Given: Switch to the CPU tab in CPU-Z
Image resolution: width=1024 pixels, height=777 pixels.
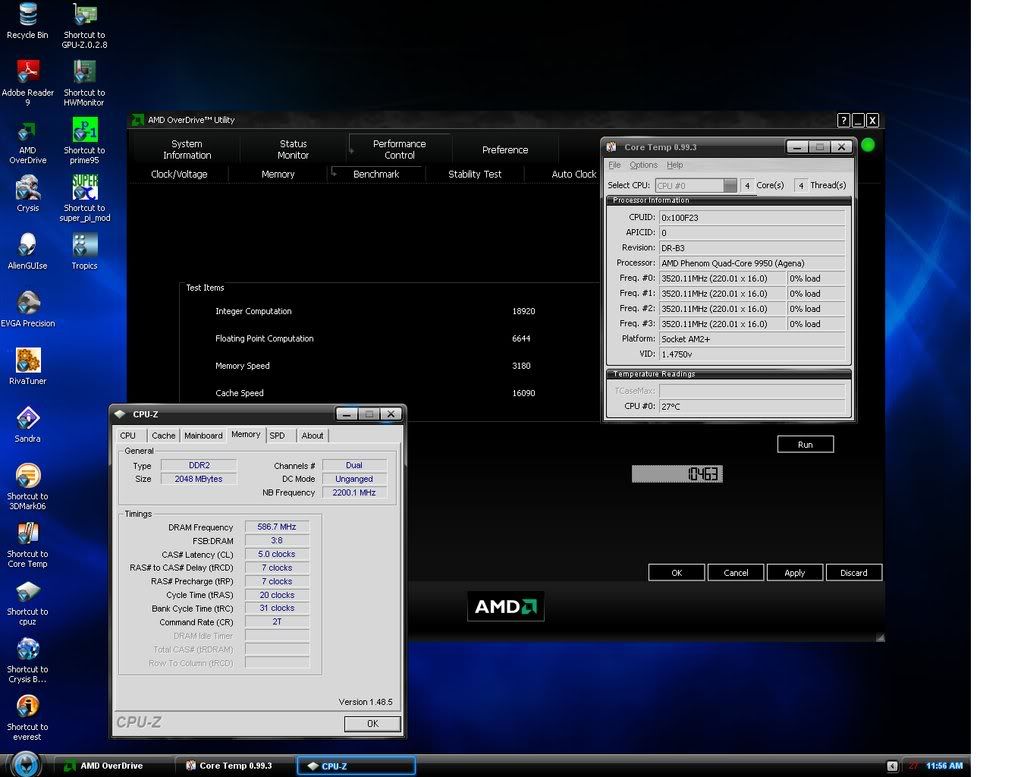Looking at the screenshot, I should tap(128, 436).
